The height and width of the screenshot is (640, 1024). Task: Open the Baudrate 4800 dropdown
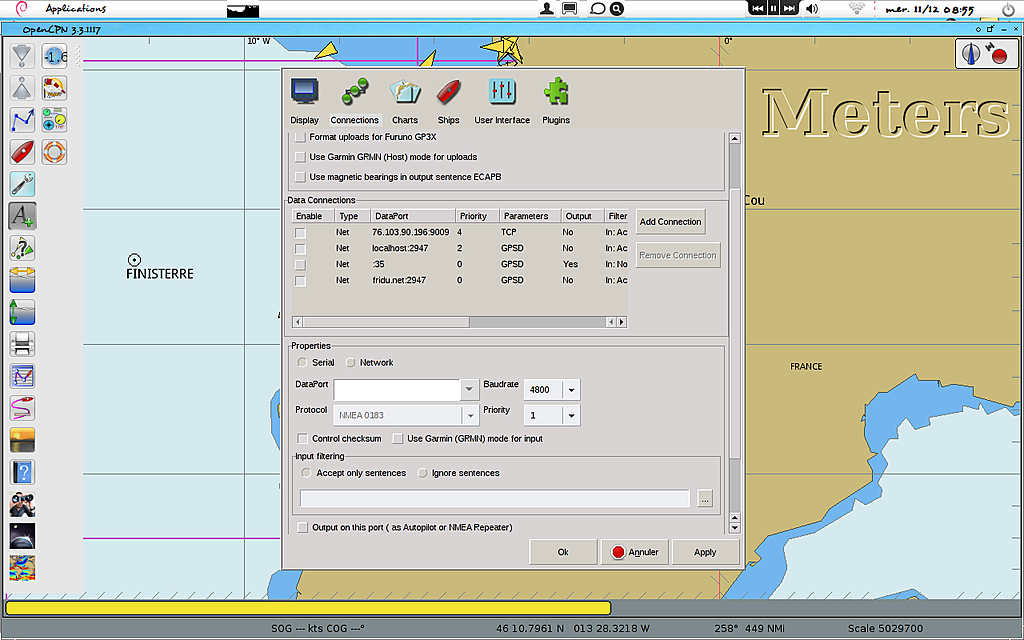click(x=571, y=390)
